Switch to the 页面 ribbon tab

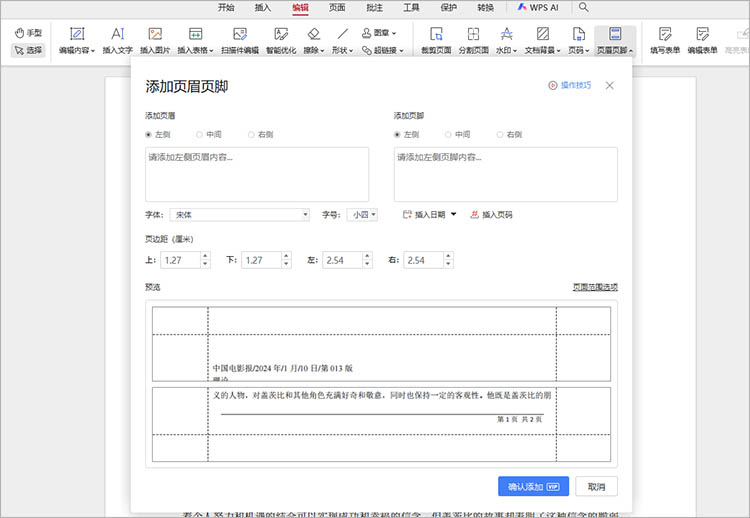point(337,7)
